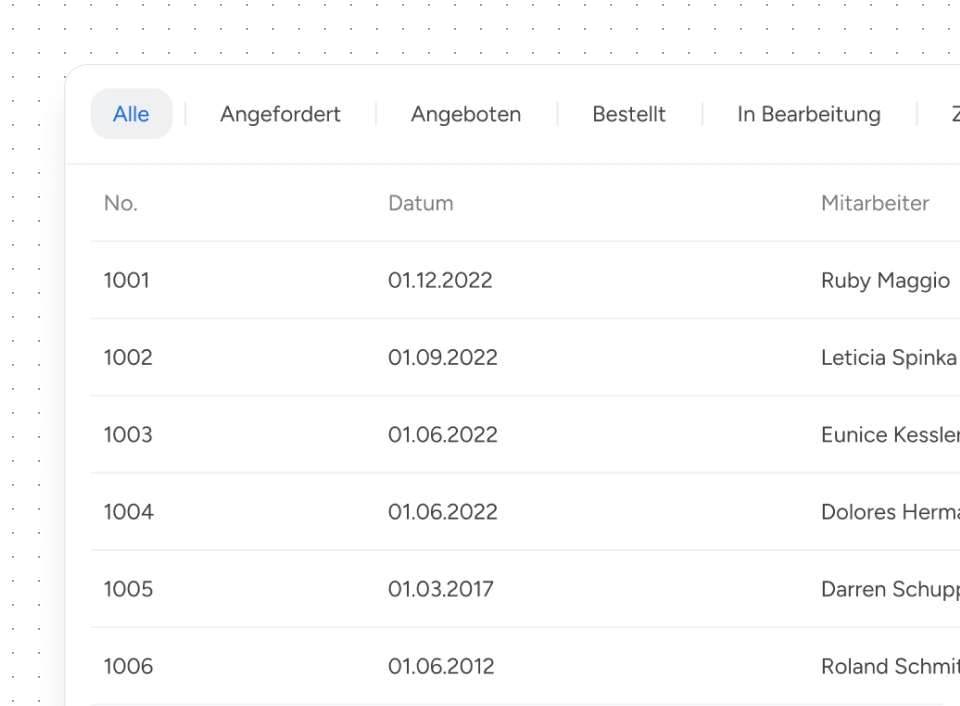Sort by the No. column header

tap(121, 203)
